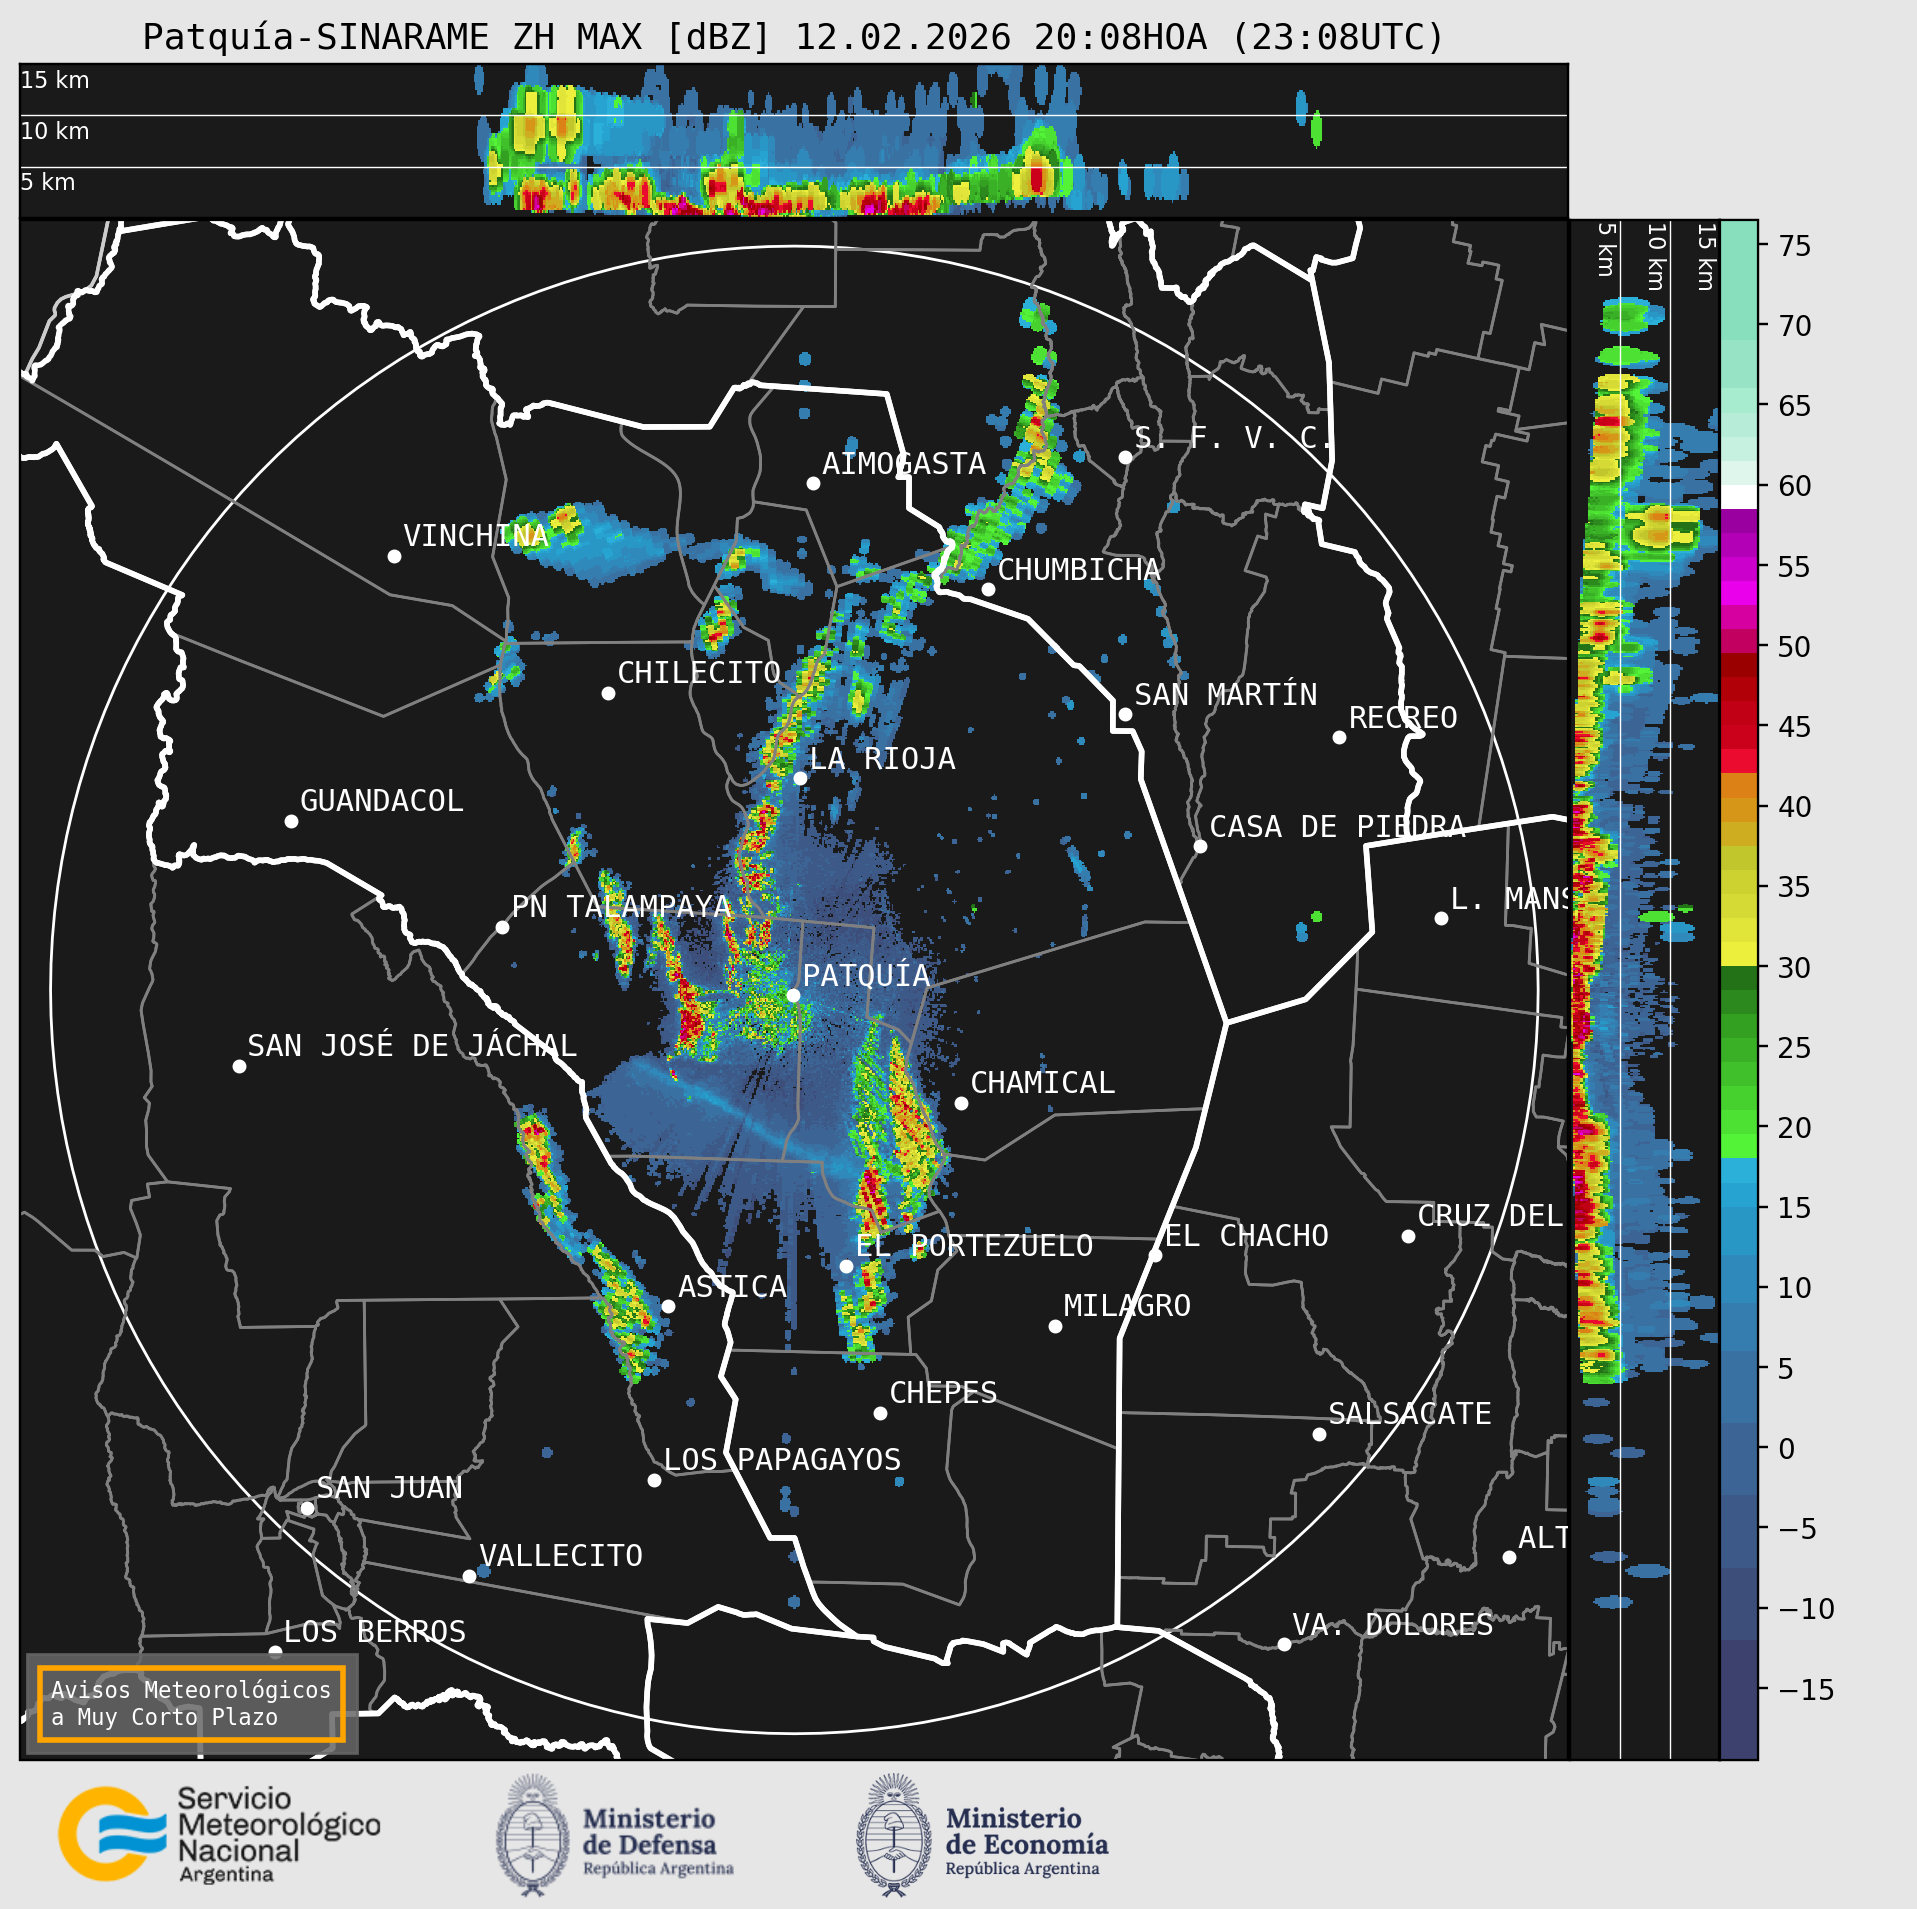Click the 10 km line in top cross-section
The height and width of the screenshot is (1909, 1917).
(793, 116)
